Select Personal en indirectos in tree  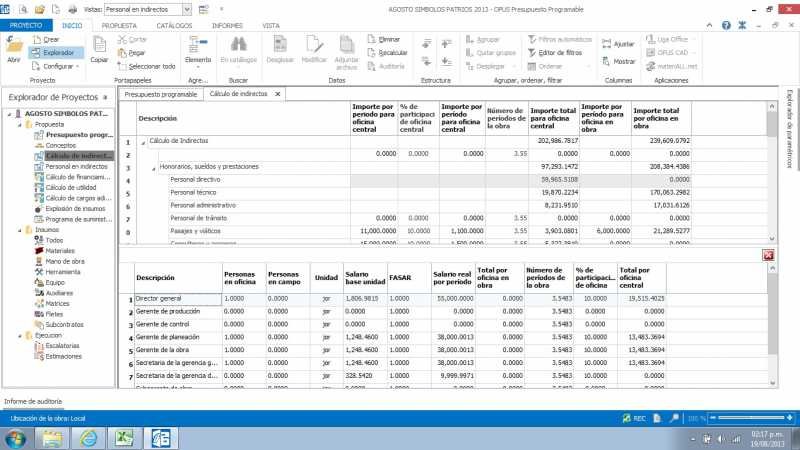77,166
